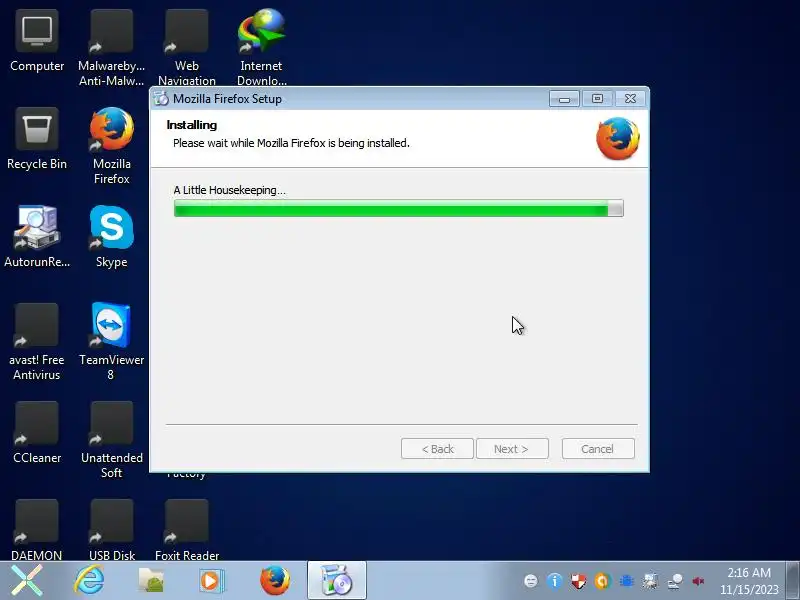800x600 pixels.
Task: Click the installation progress bar
Action: point(398,208)
